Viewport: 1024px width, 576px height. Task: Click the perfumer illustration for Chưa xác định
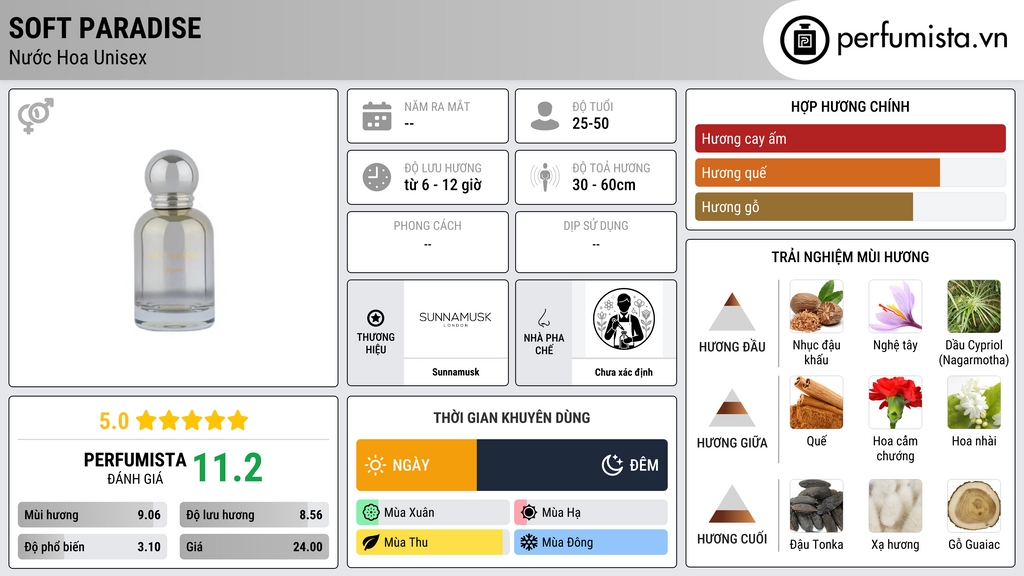coord(624,319)
